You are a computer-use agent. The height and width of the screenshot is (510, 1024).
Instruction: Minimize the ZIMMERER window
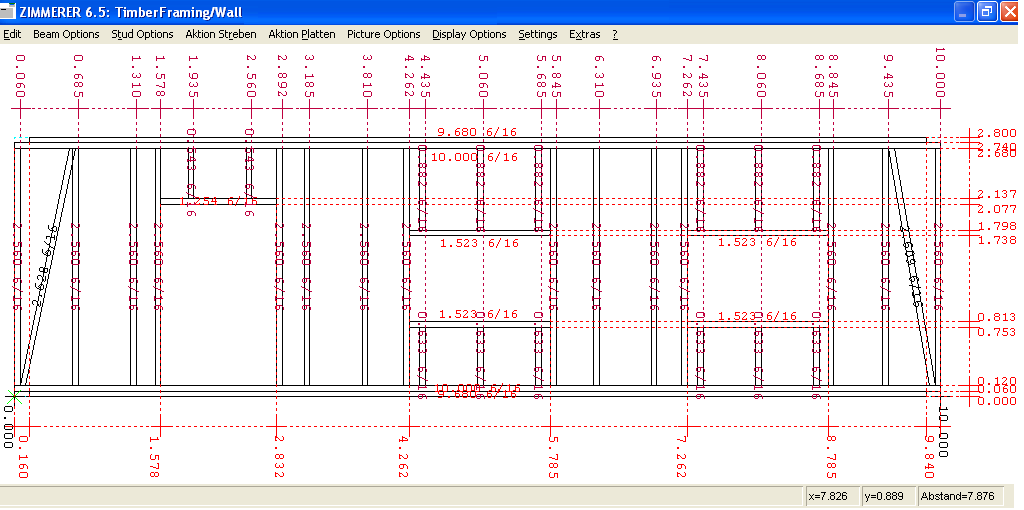coord(963,12)
